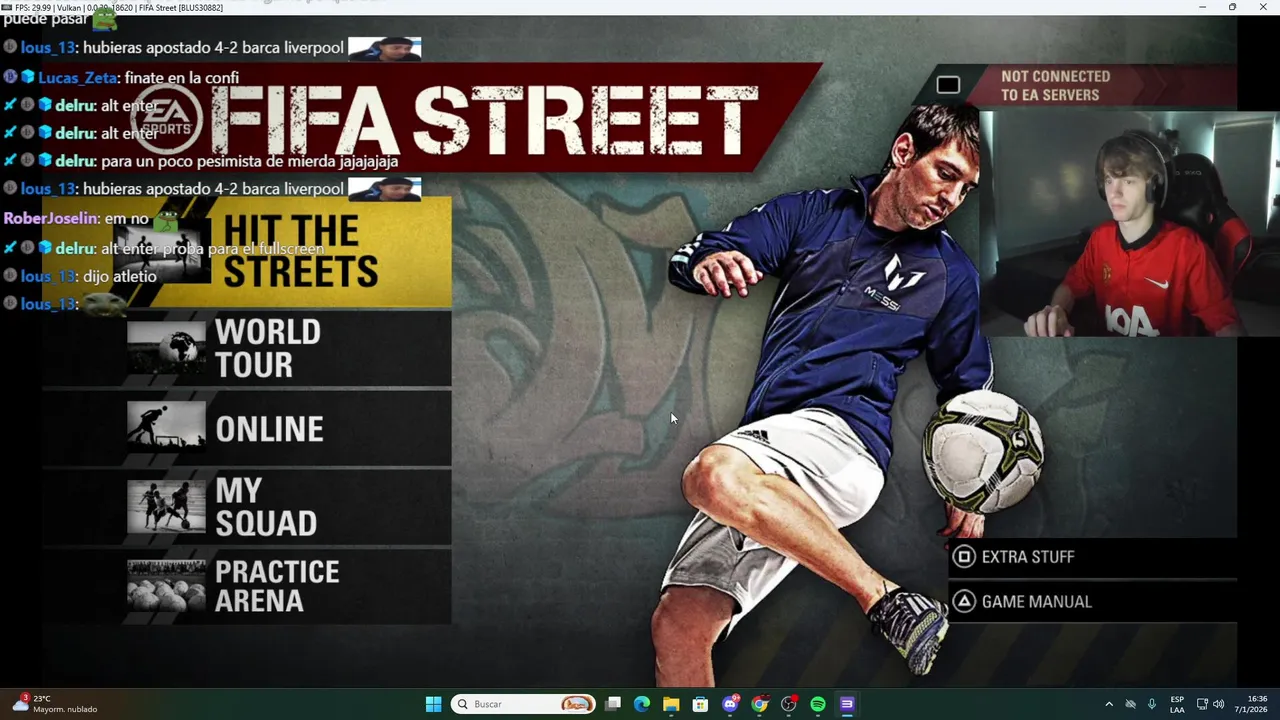Click the camouflaged cloud tray icon
Viewport: 1280px width, 720px height.
pyautogui.click(x=1131, y=704)
